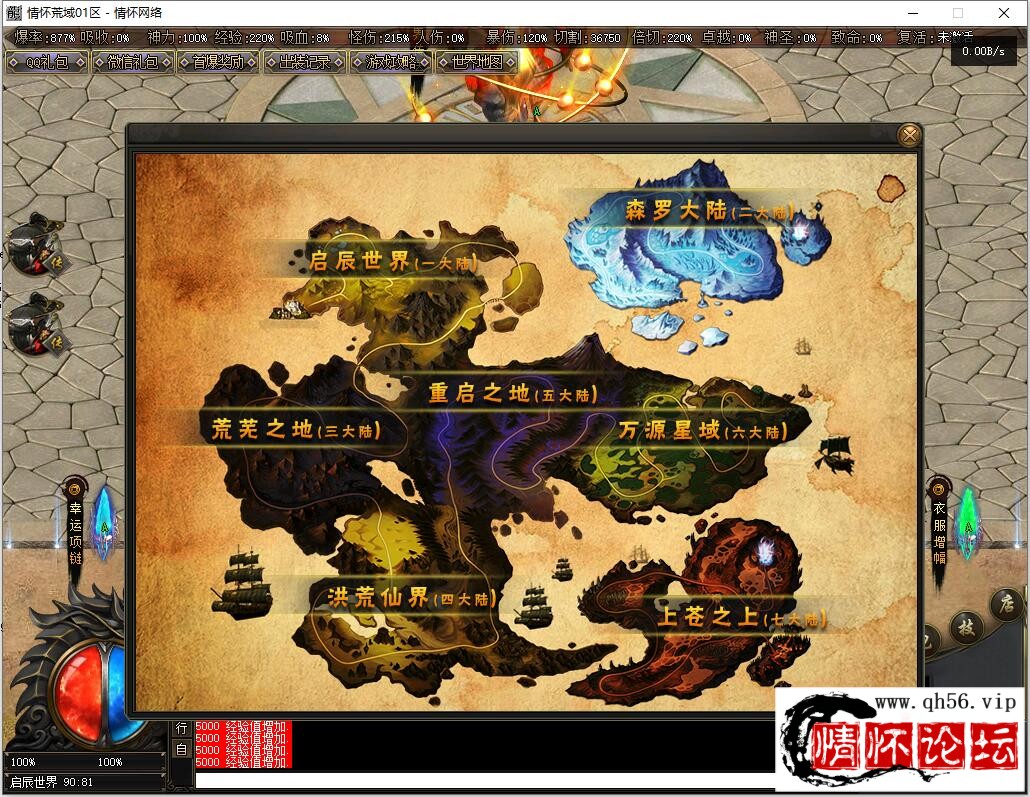Click the blue 幸运项链 crystal icon
The image size is (1030, 797).
tap(104, 522)
